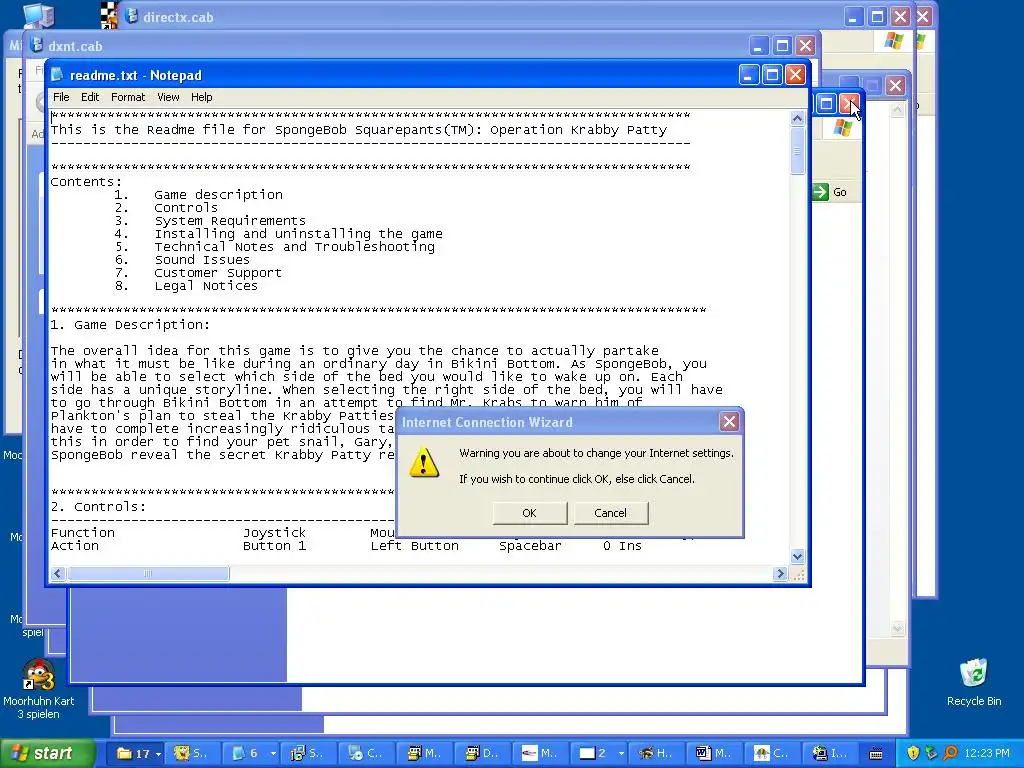Click the security shield tray icon
The image size is (1024, 768).
913,754
